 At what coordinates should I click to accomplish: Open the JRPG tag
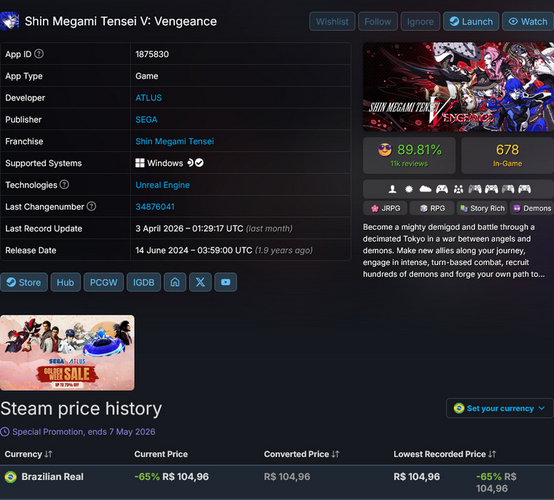385,208
